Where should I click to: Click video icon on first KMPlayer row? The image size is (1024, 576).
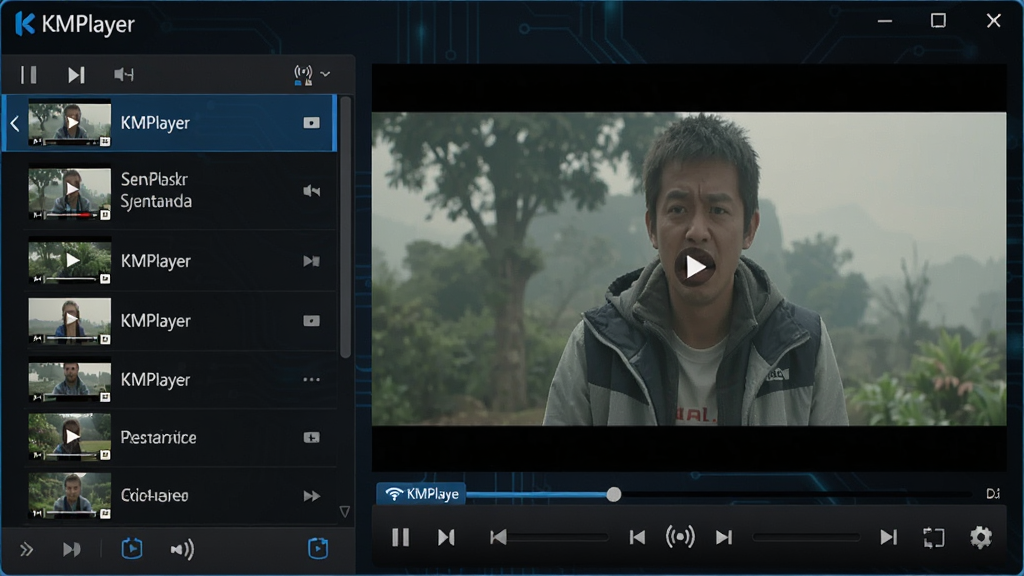point(312,123)
